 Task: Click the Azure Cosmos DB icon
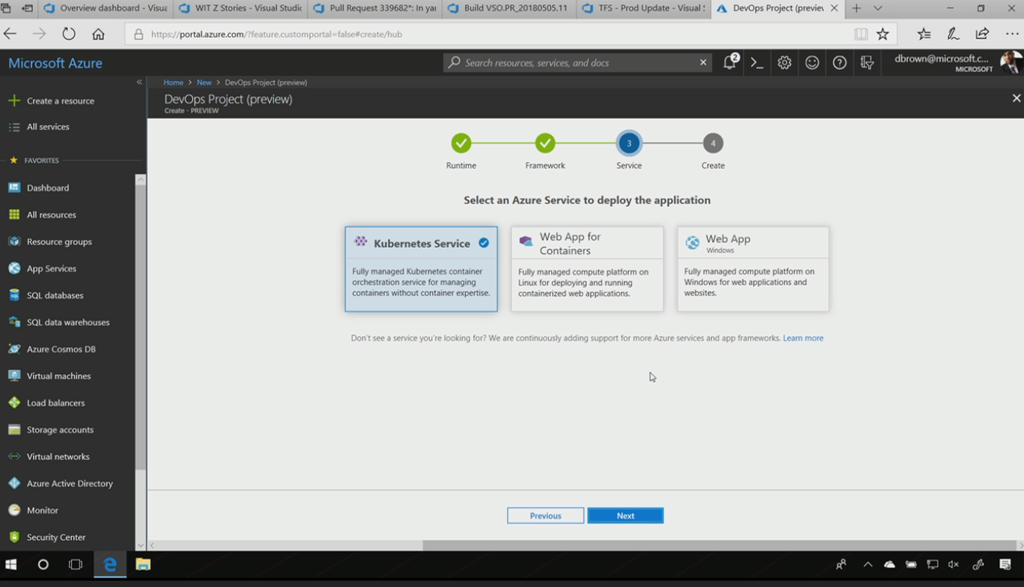pyautogui.click(x=14, y=349)
